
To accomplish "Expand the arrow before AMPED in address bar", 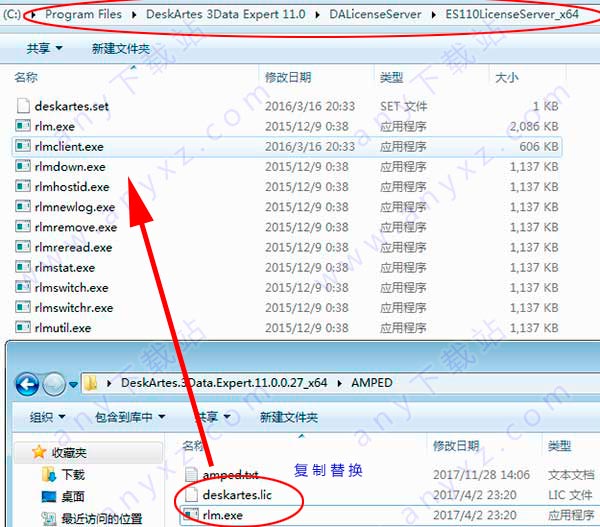I will click(x=339, y=383).
